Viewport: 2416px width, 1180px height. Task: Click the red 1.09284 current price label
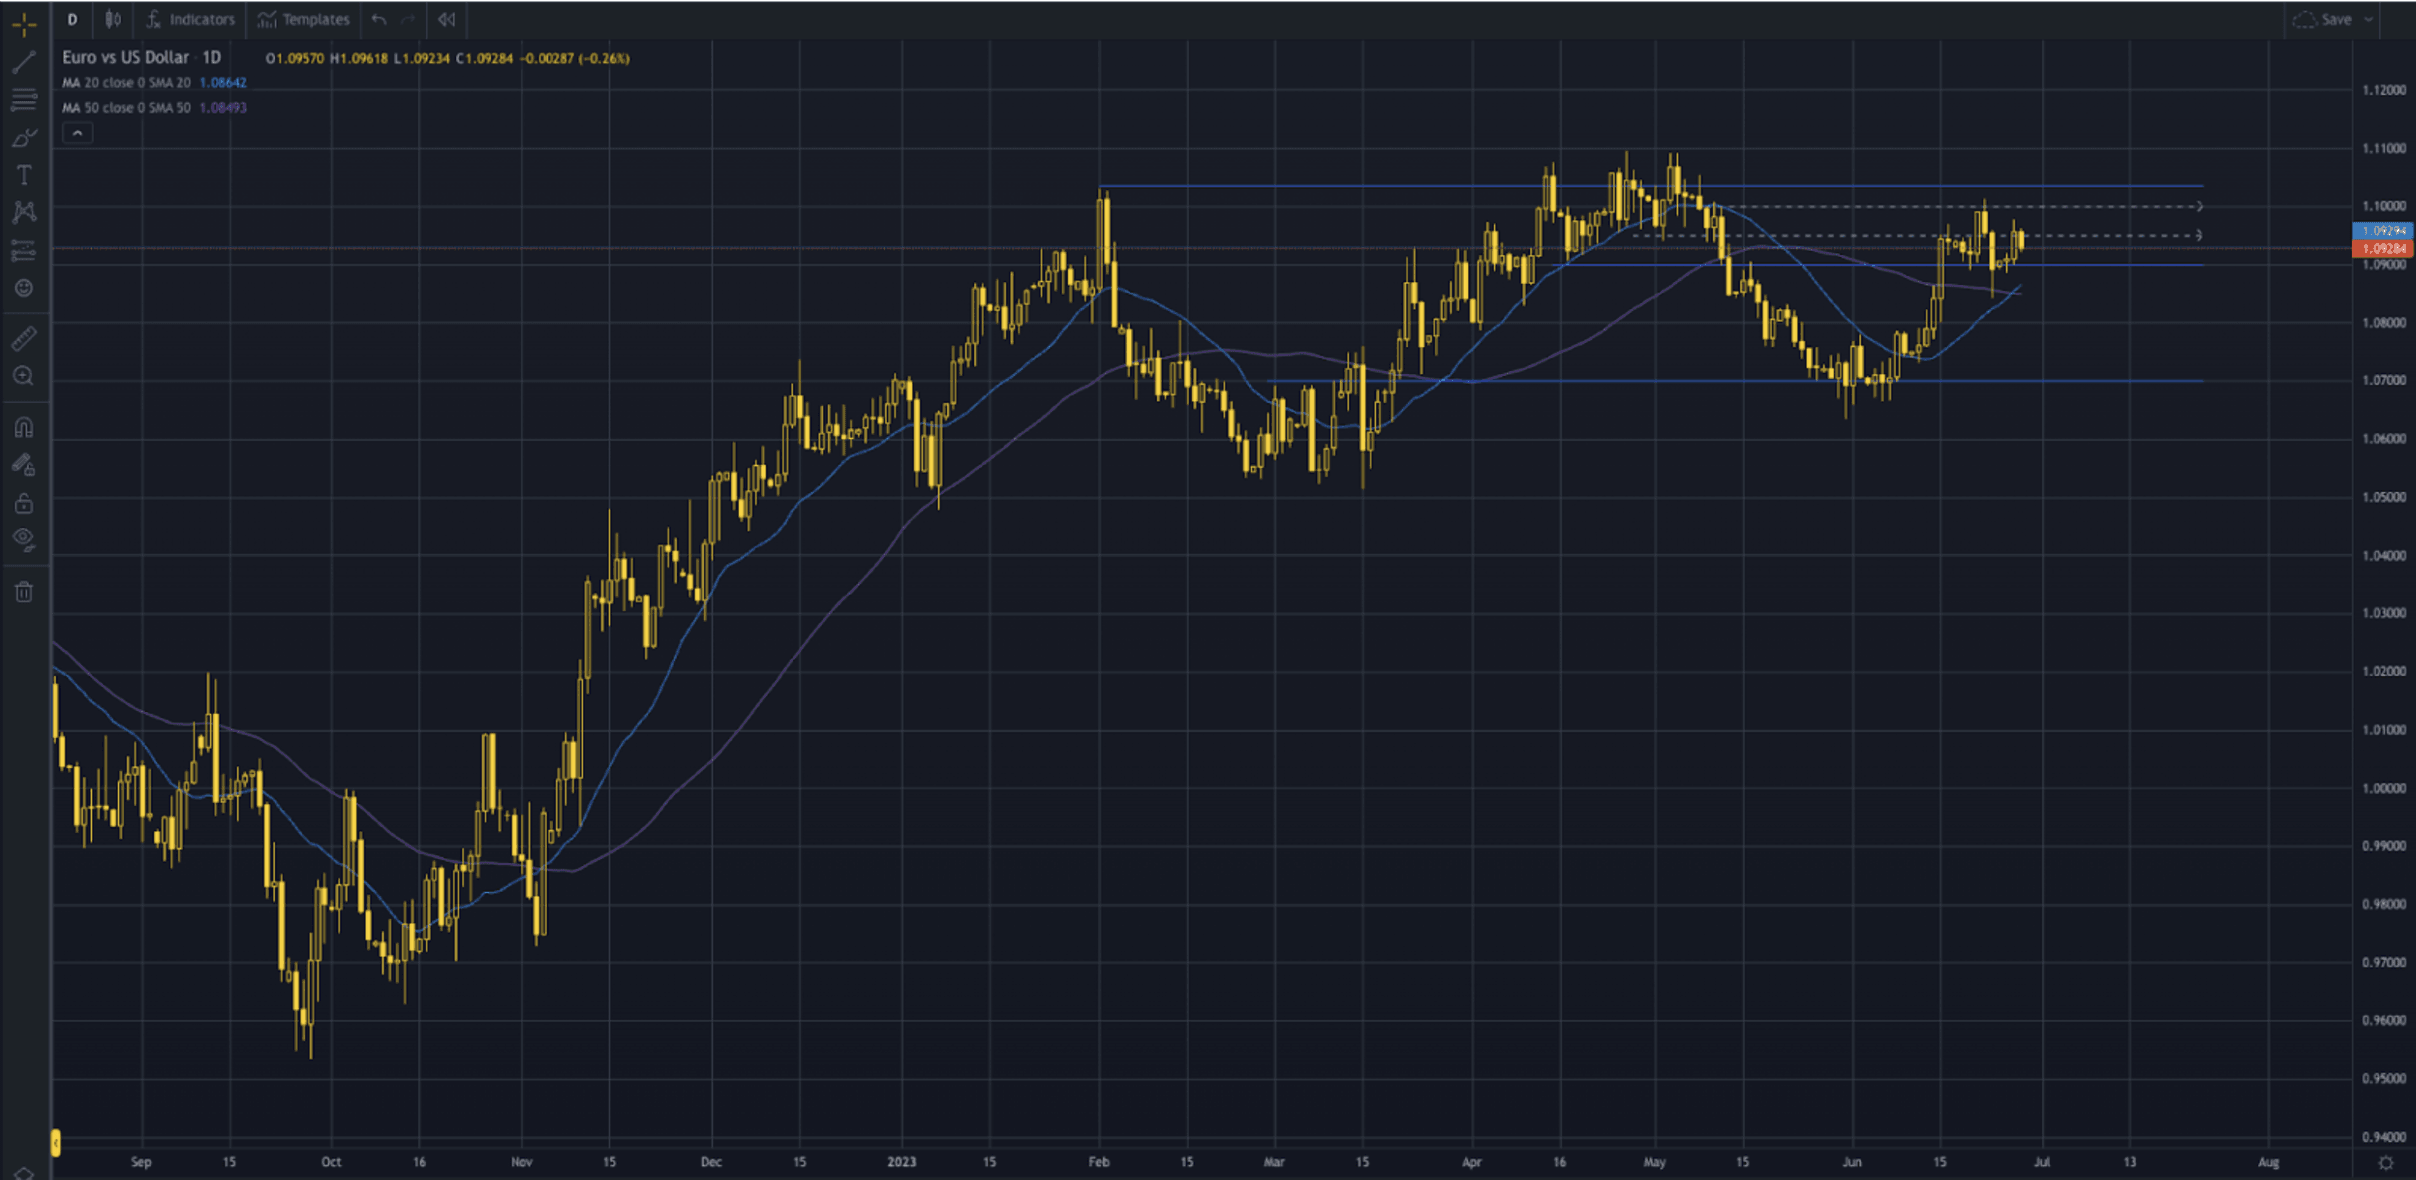(x=2383, y=248)
